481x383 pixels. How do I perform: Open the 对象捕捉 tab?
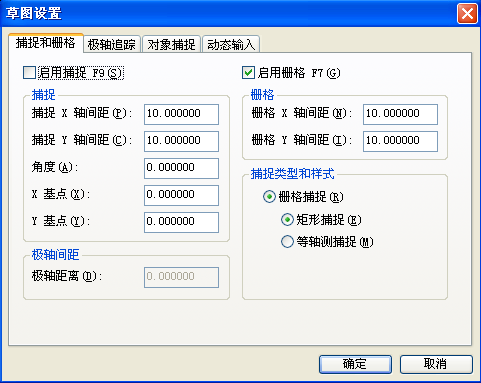click(171, 44)
